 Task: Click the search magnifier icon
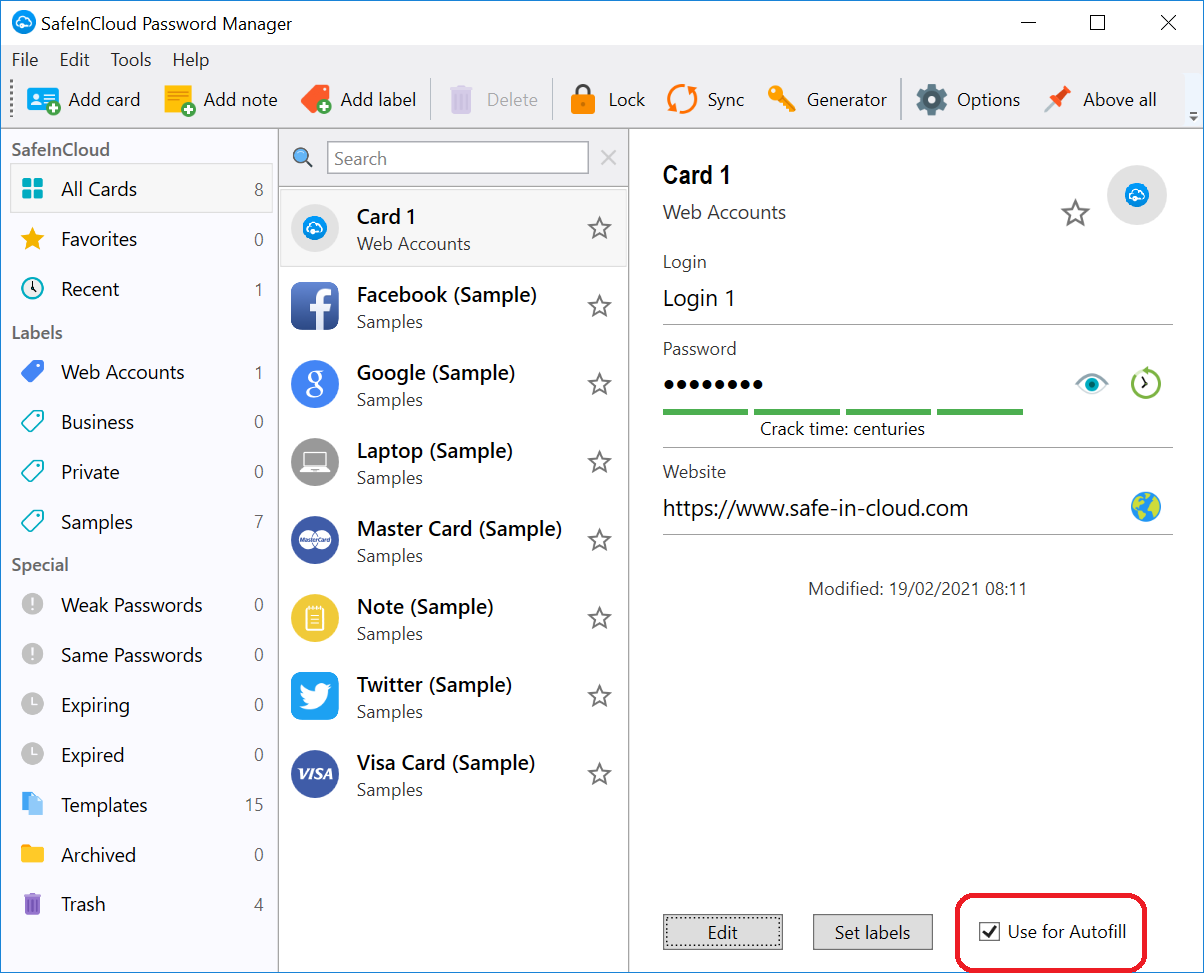[x=302, y=157]
